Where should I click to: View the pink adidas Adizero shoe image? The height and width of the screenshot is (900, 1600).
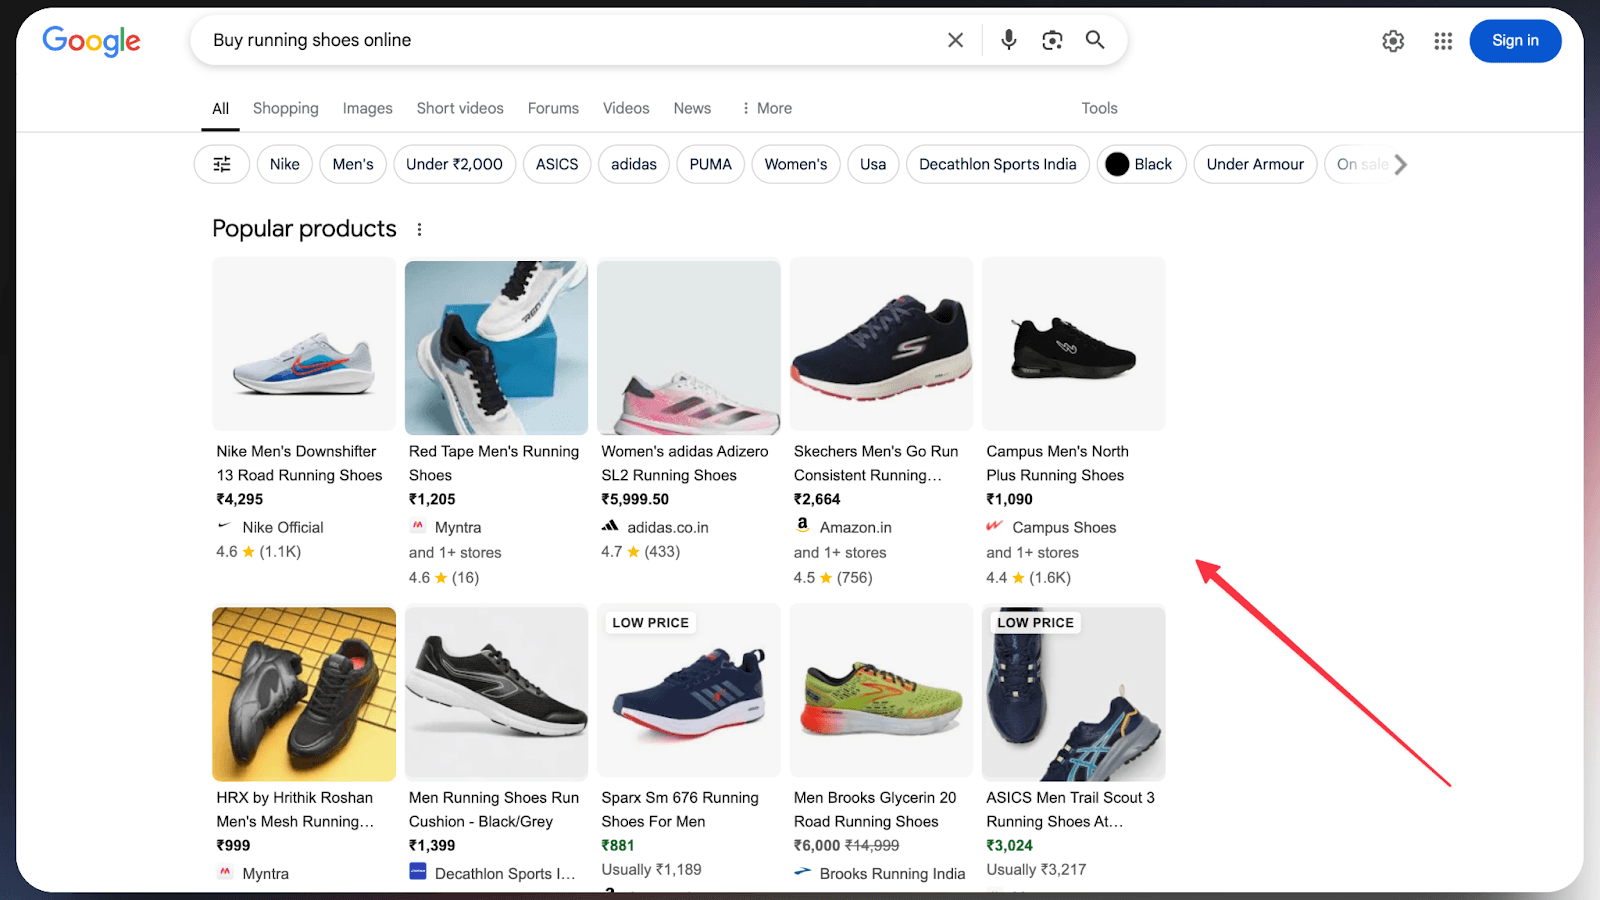[x=689, y=347]
